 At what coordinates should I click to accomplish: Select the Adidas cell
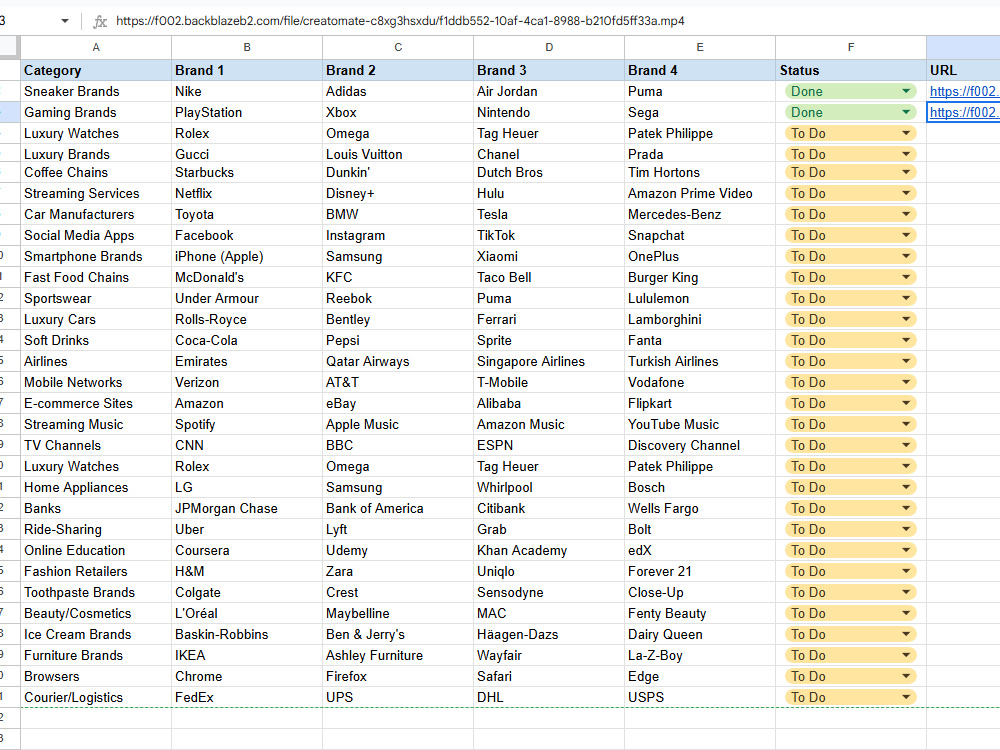tap(398, 91)
